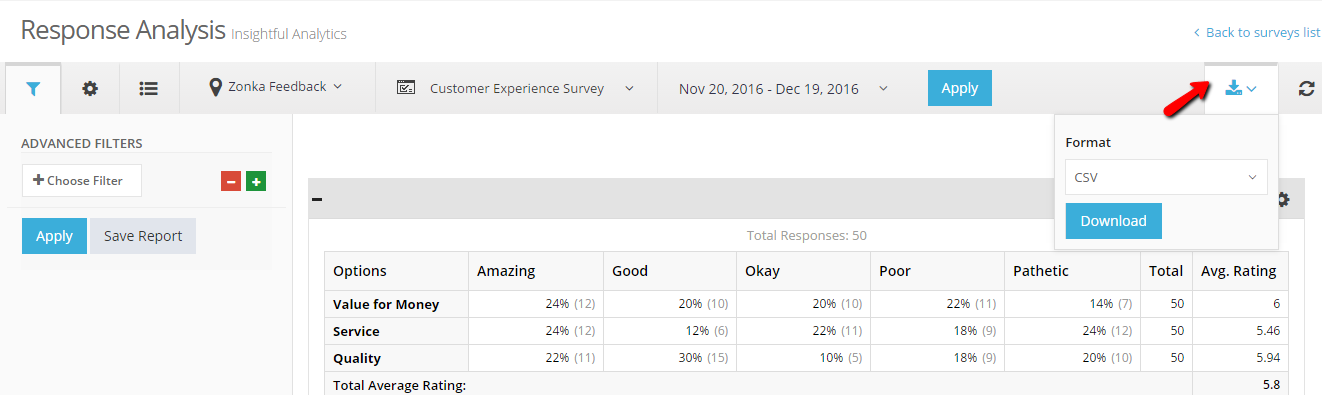
Task: Select the CSV format combo box
Action: (x=1166, y=177)
